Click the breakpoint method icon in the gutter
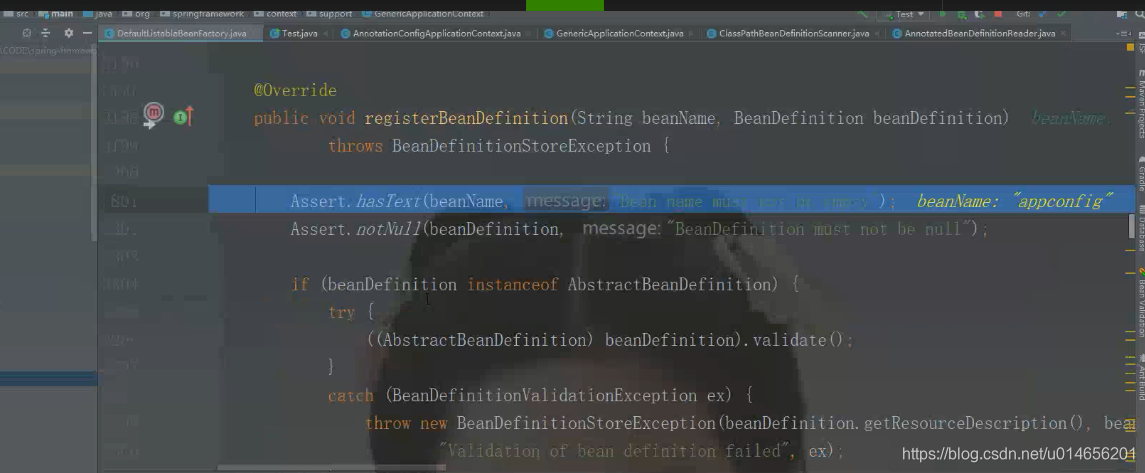This screenshot has height=473, width=1145. (x=153, y=113)
